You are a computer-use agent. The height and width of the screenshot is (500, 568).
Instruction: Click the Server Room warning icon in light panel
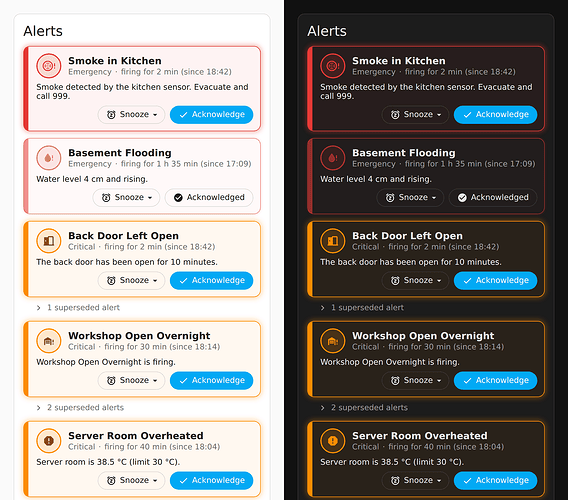coord(49,441)
